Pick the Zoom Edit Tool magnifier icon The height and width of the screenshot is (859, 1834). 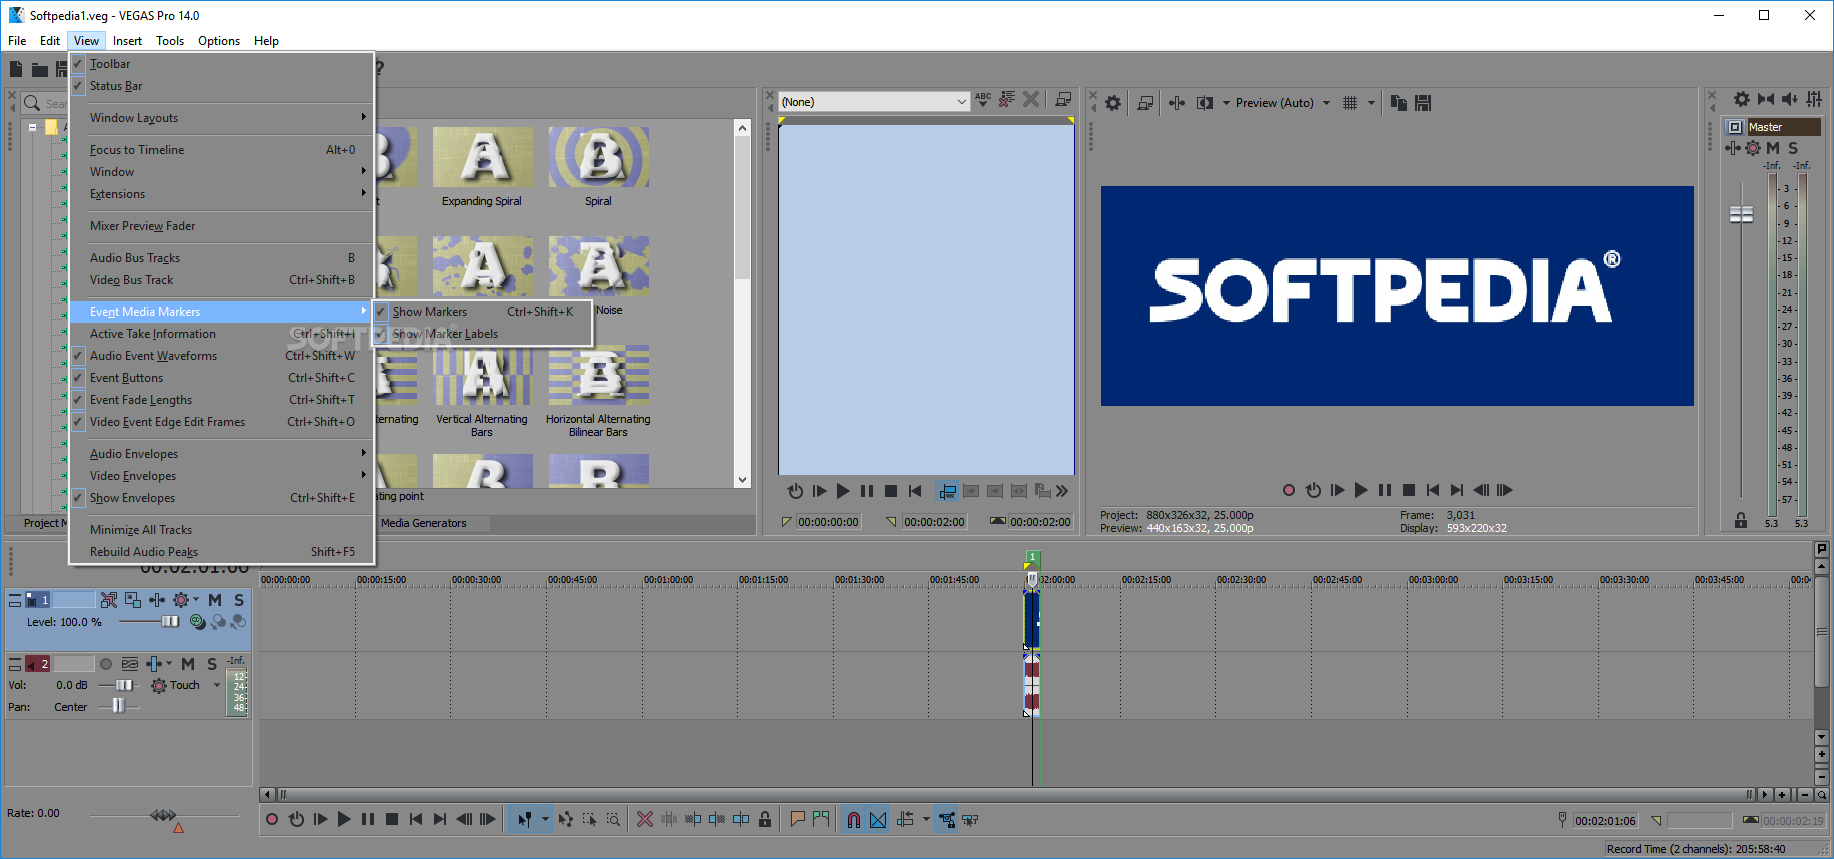click(614, 819)
